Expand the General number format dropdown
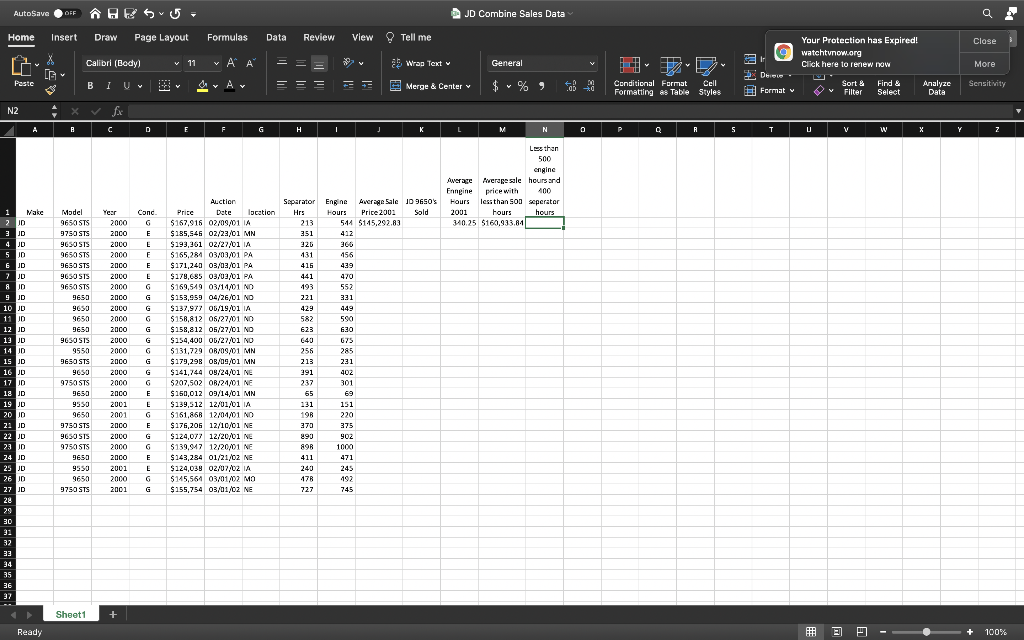 coord(590,63)
